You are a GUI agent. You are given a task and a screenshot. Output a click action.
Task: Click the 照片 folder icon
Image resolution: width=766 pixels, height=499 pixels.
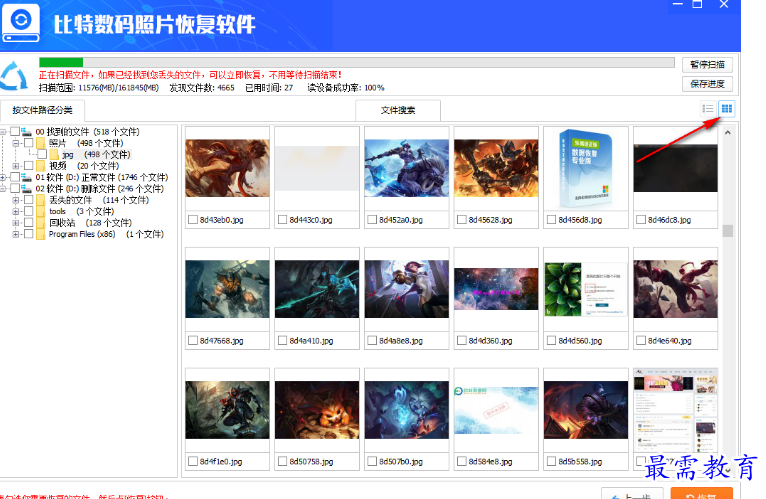41,143
